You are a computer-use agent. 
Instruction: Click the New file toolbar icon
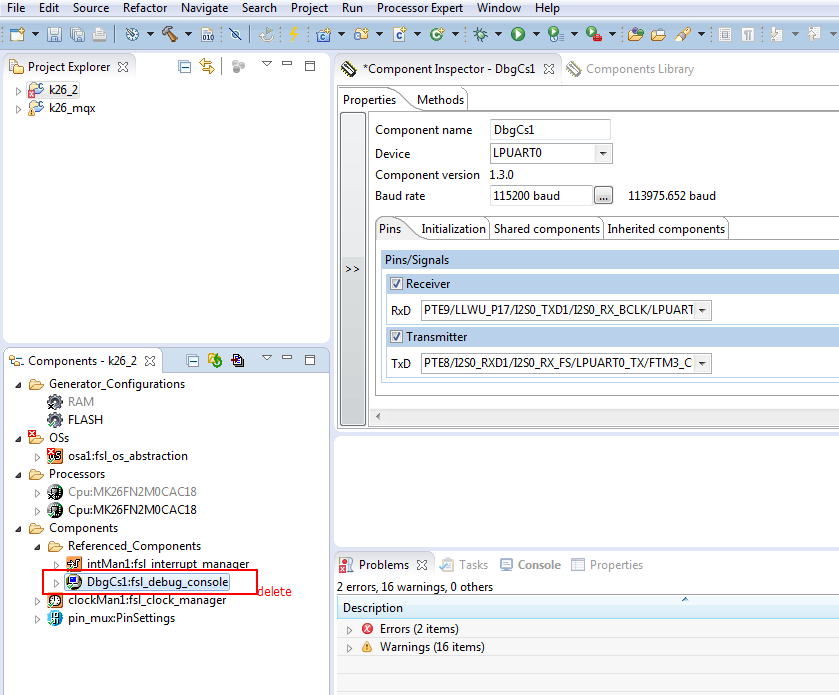[x=17, y=35]
